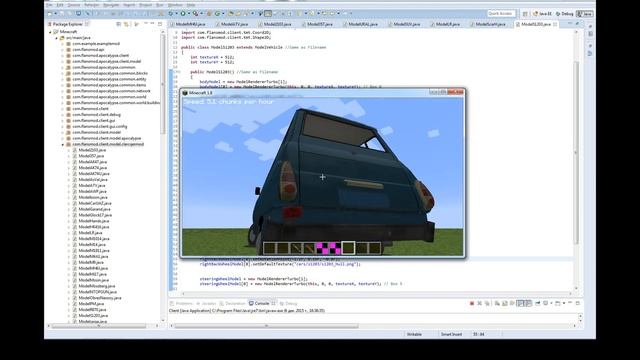Toggle Pin Console button

538,303
